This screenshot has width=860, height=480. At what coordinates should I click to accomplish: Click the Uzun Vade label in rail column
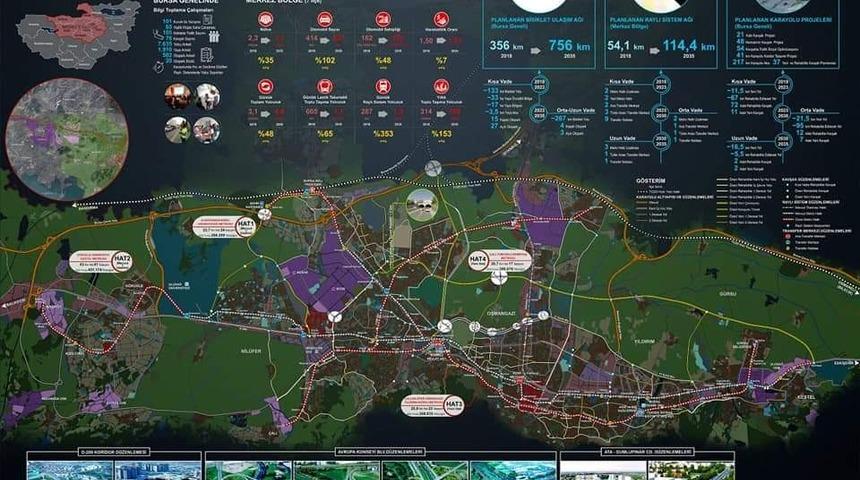[621, 139]
